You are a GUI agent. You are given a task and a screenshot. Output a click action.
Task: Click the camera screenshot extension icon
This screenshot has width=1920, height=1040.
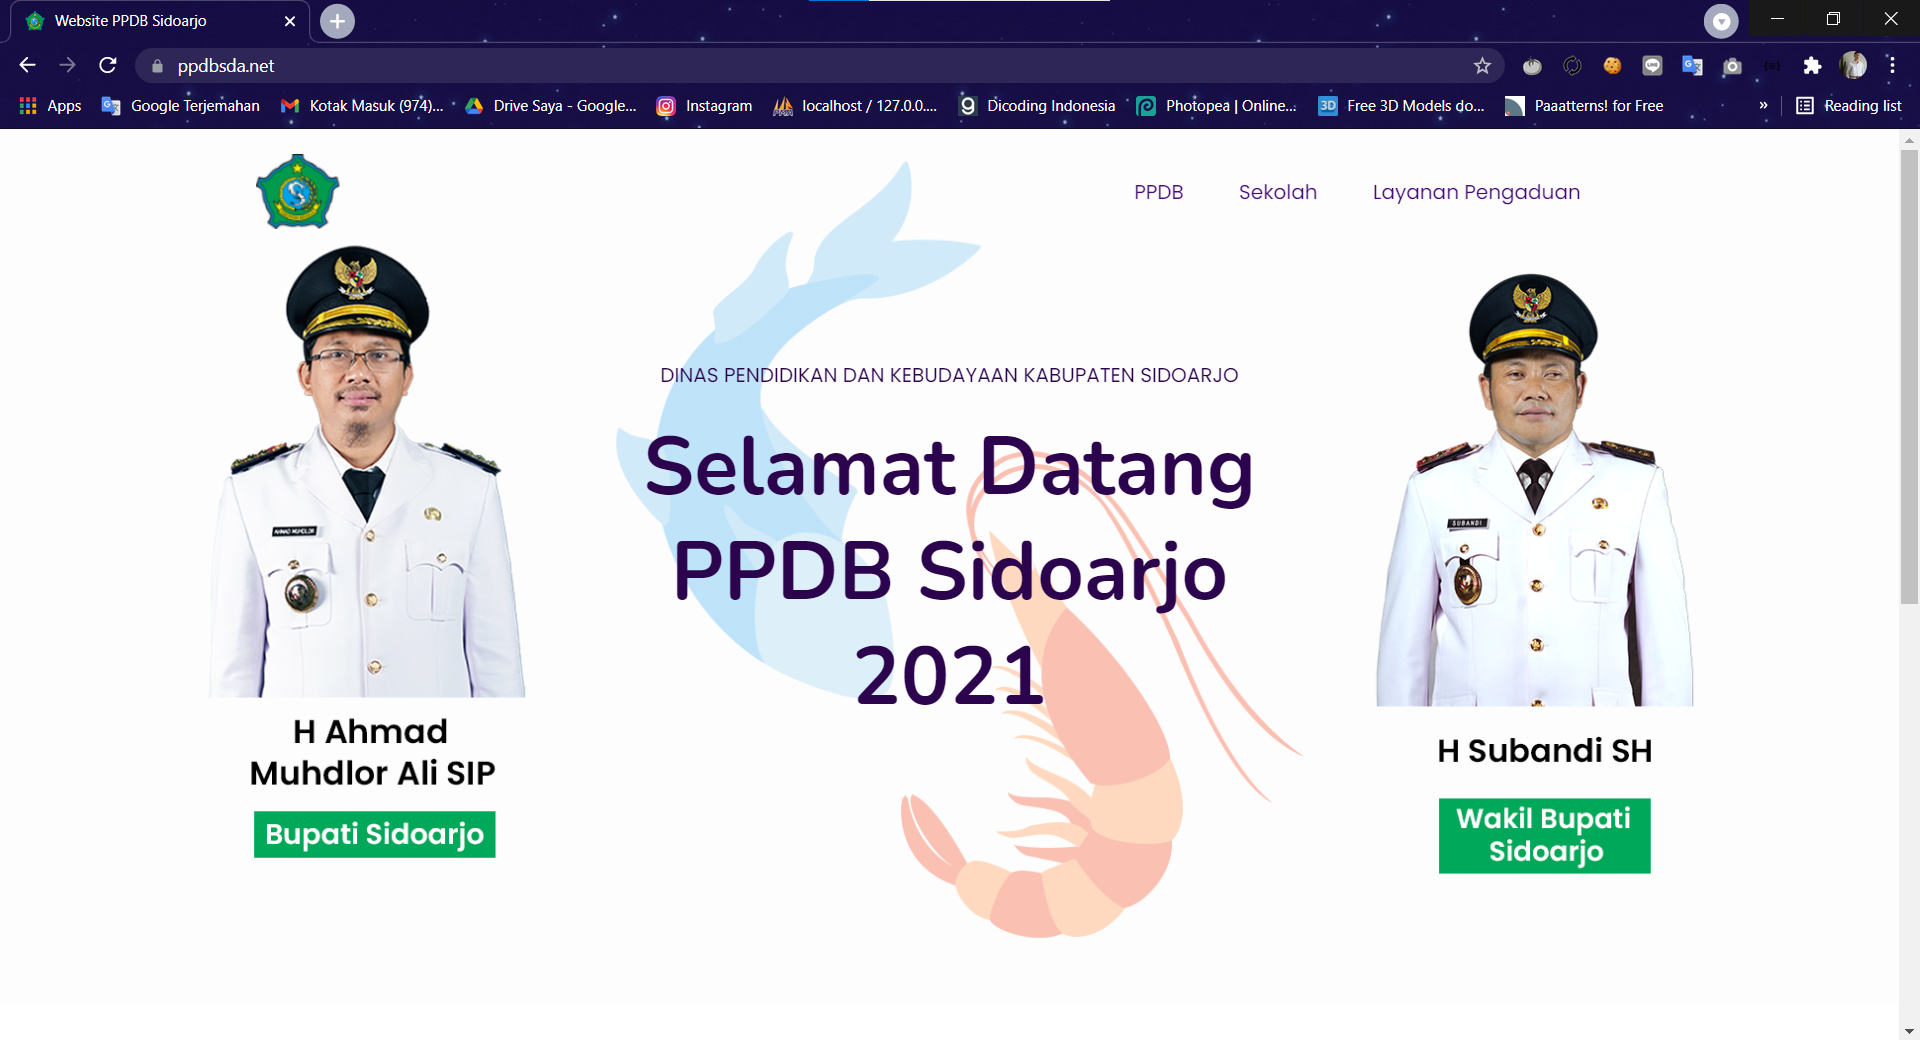point(1732,66)
